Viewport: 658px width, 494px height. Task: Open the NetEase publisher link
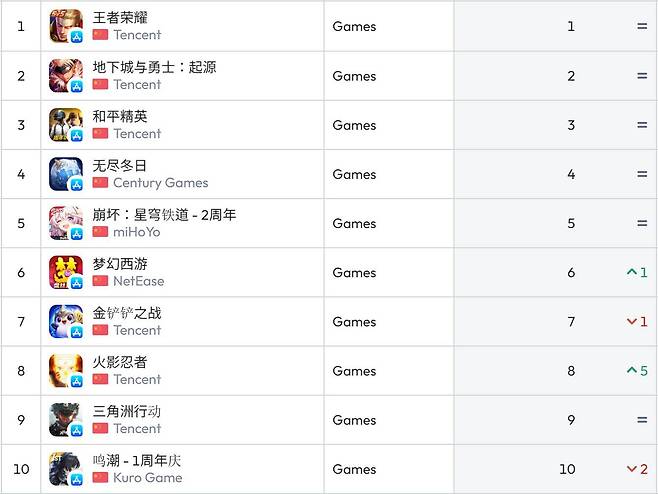coord(138,281)
